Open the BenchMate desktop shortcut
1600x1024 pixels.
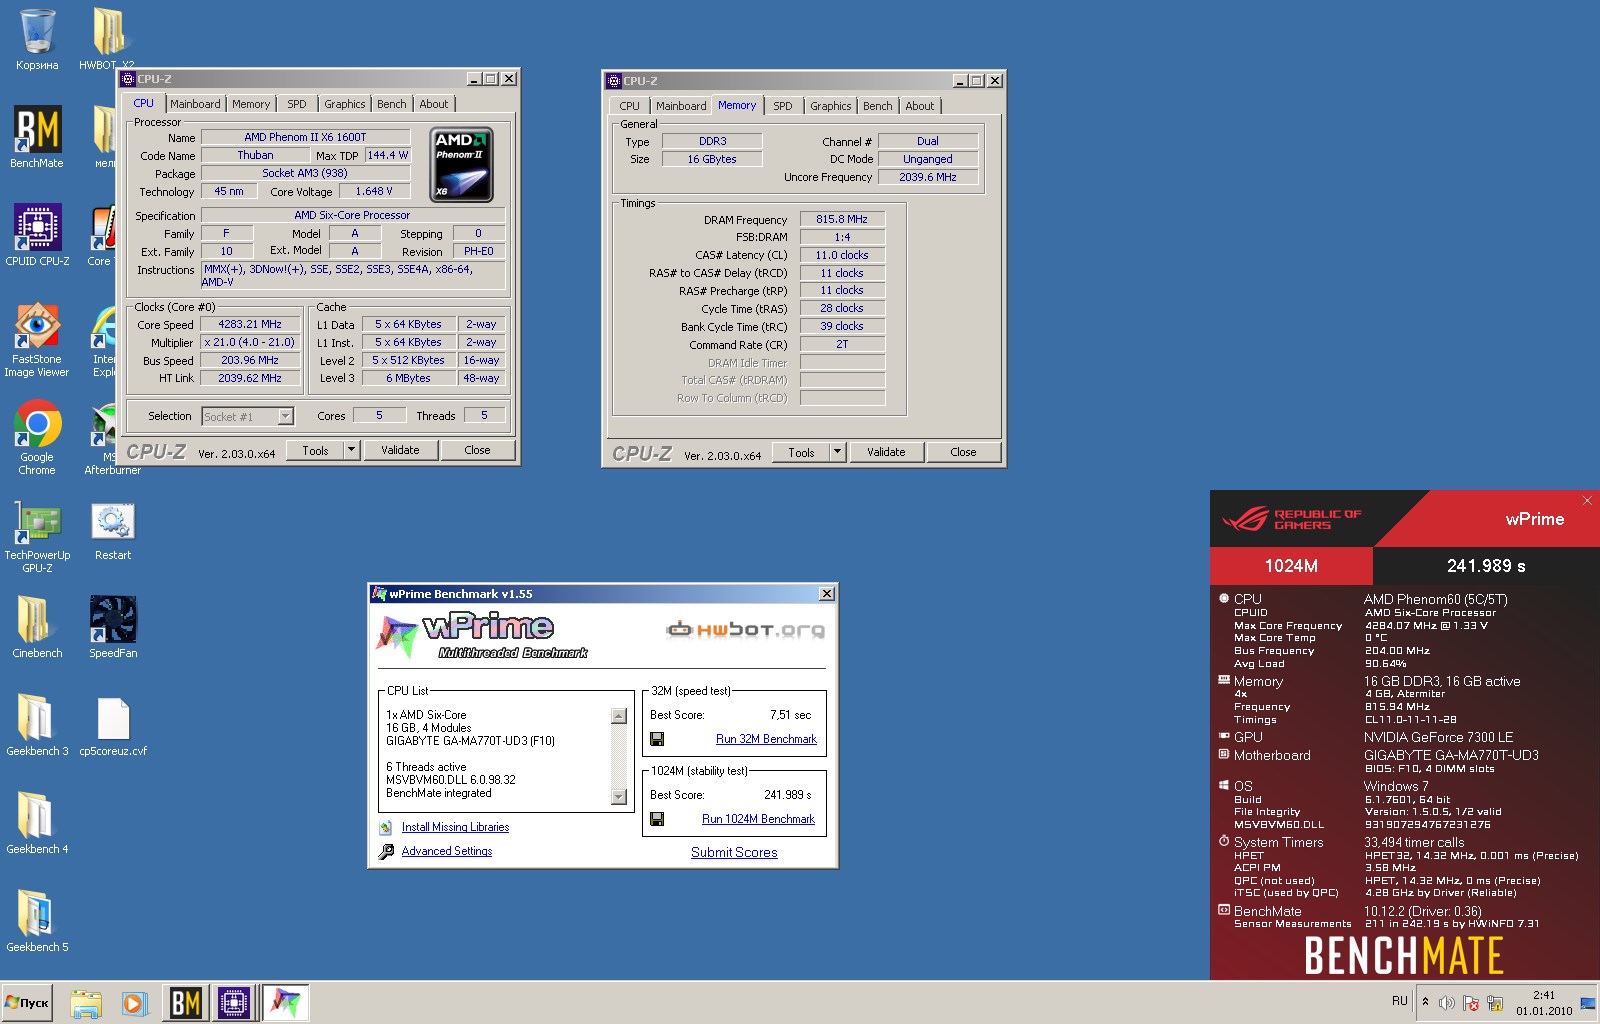(x=37, y=138)
